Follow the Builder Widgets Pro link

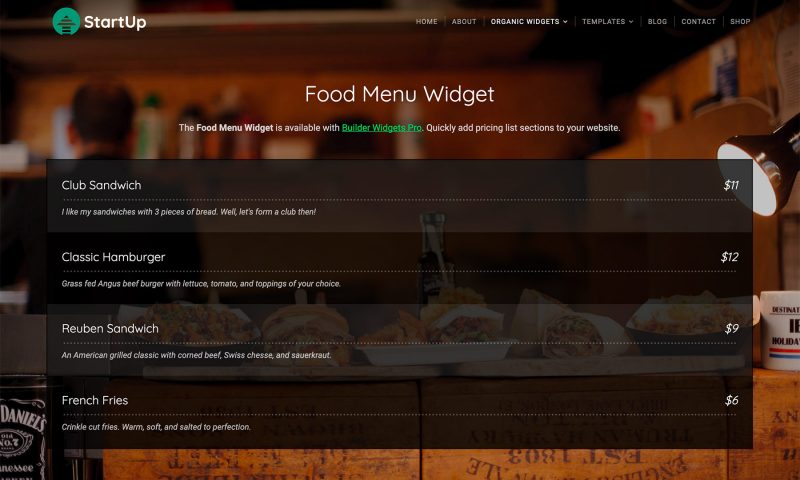click(382, 128)
